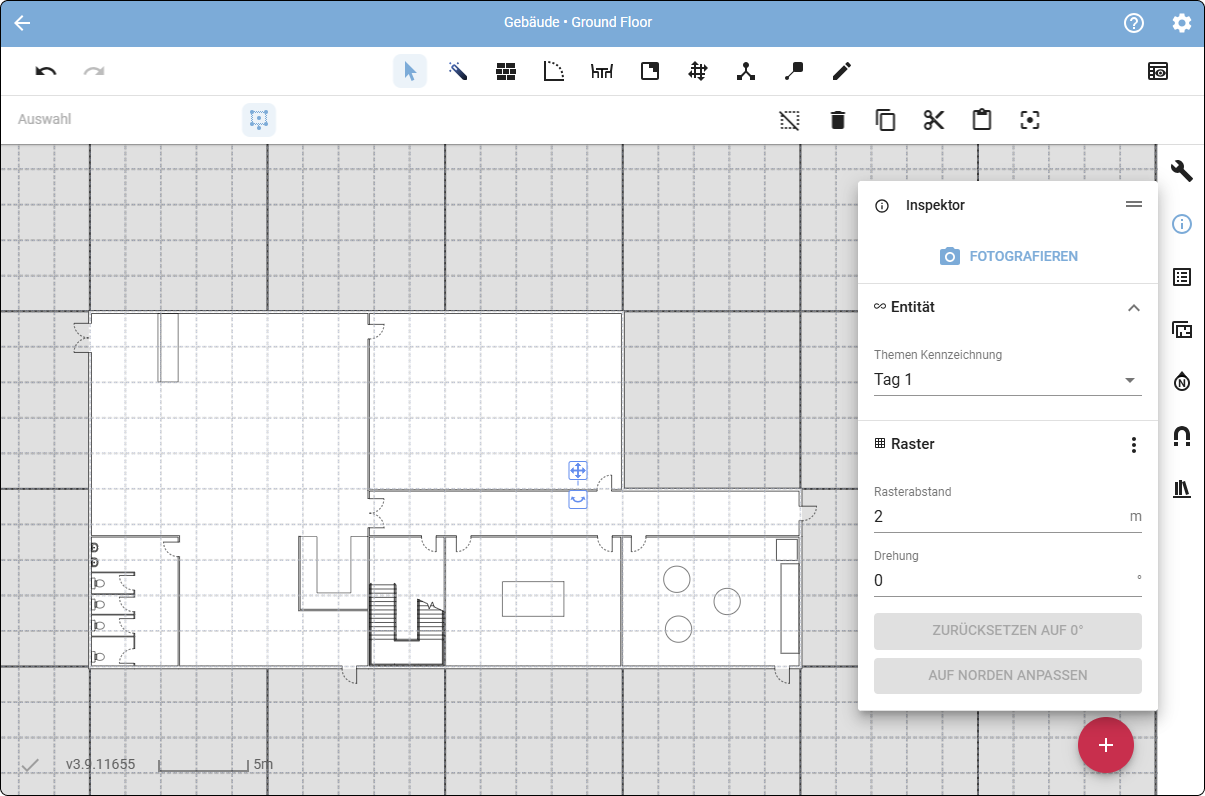This screenshot has width=1205, height=796.
Task: Open settings gear in header
Action: [1182, 23]
